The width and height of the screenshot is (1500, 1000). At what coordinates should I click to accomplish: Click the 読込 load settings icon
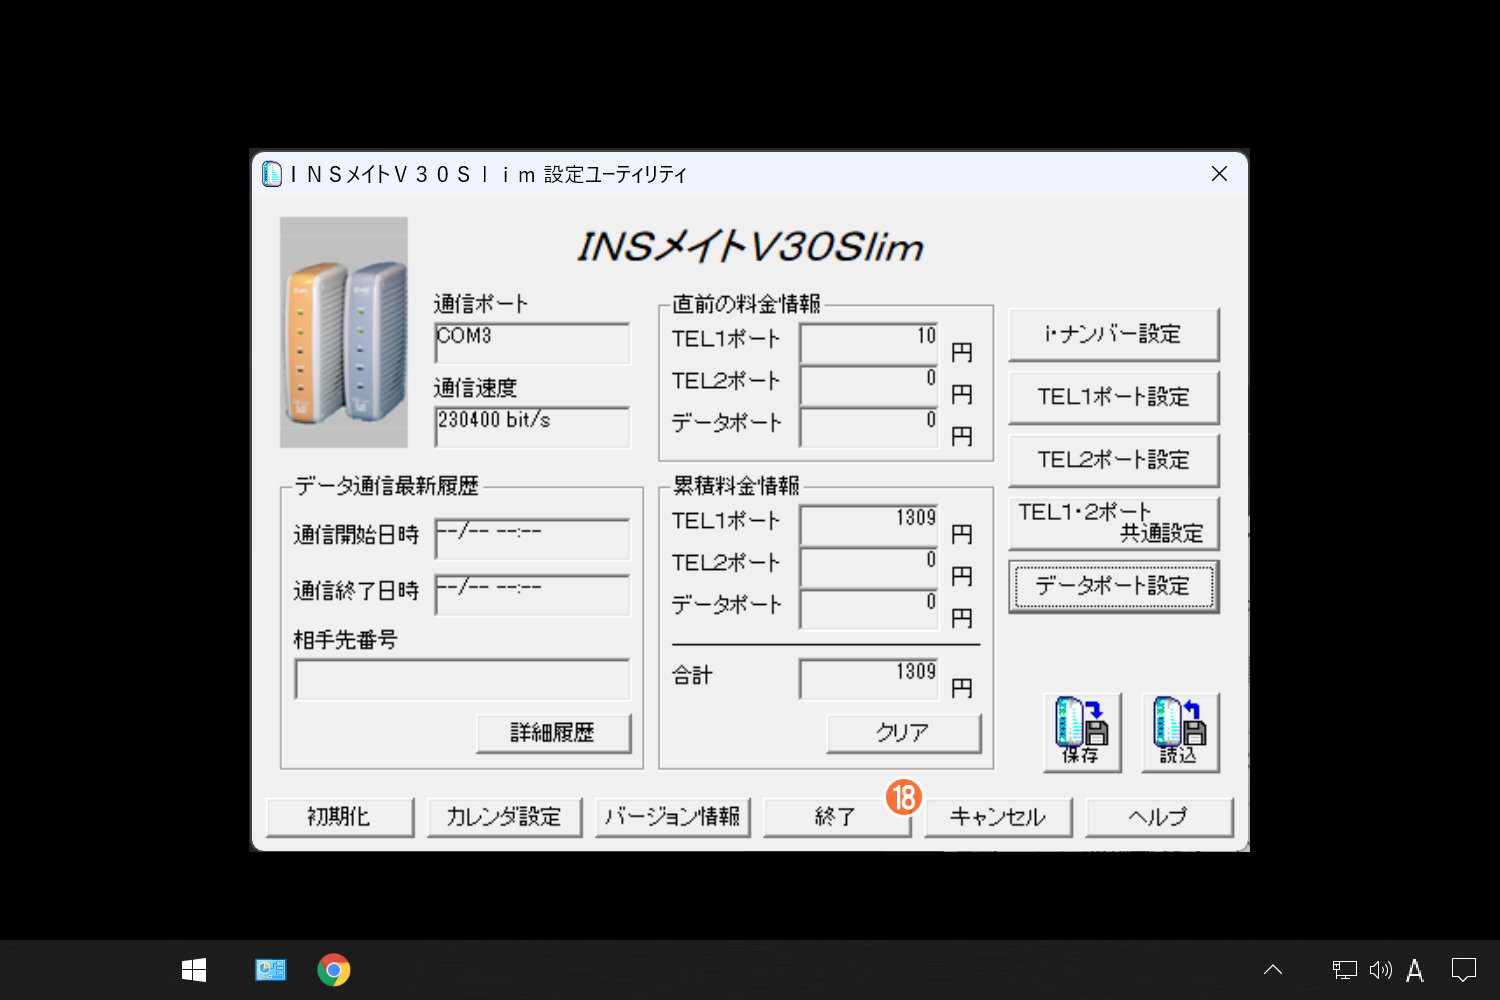[1180, 732]
